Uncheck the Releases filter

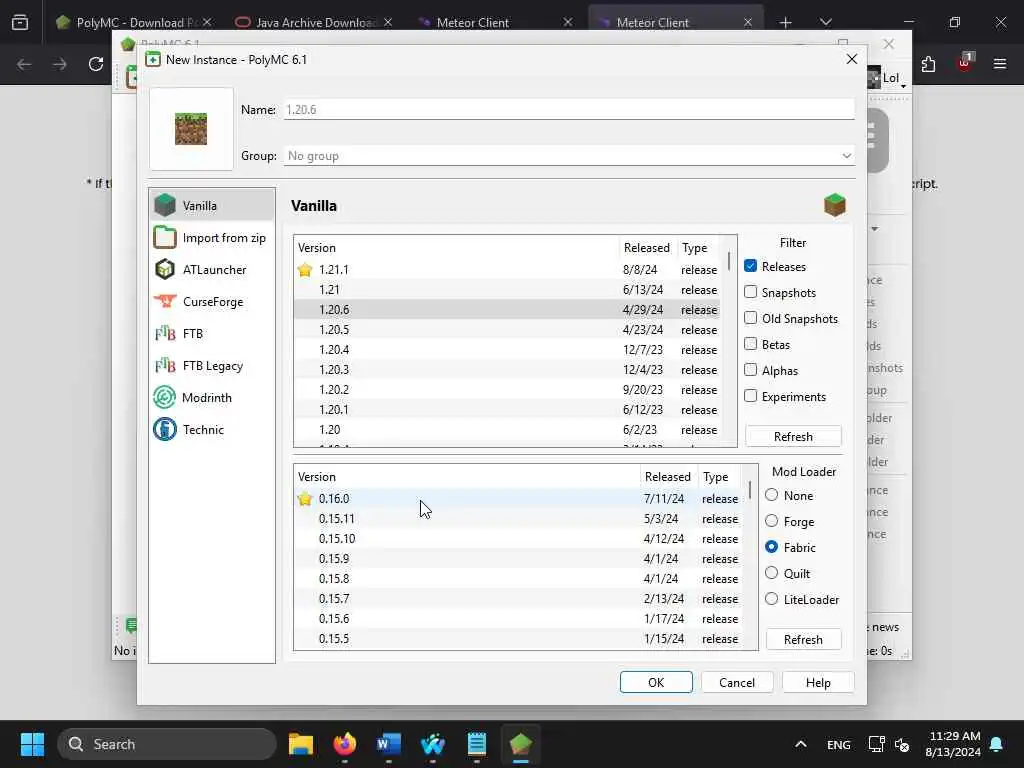(750, 266)
